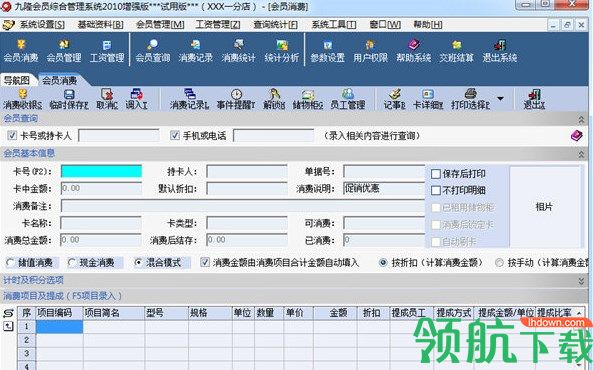Open 交班结算 toolbar icon
Viewport: 593px width, 370px height.
point(456,51)
